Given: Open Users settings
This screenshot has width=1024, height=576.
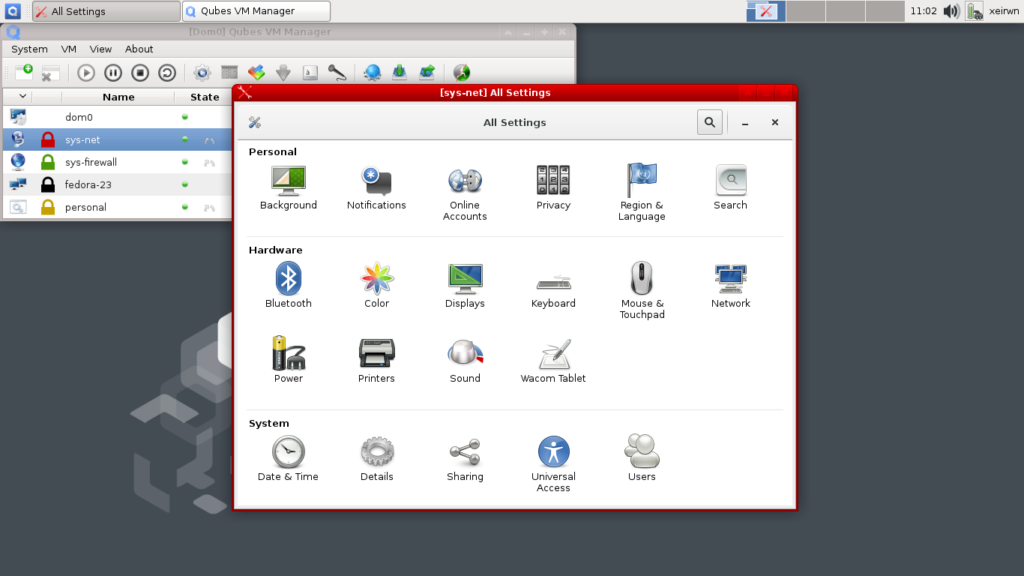Looking at the screenshot, I should (641, 457).
